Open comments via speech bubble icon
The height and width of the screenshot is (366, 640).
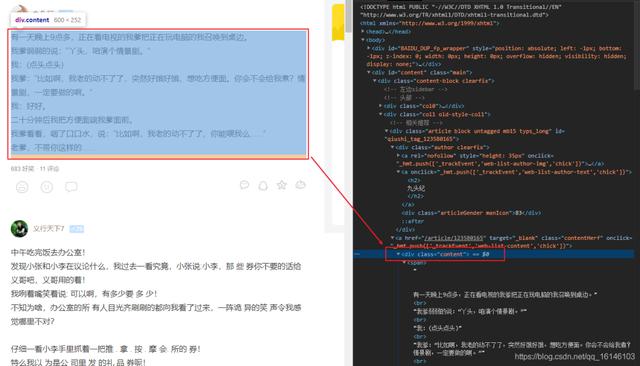click(x=71, y=187)
